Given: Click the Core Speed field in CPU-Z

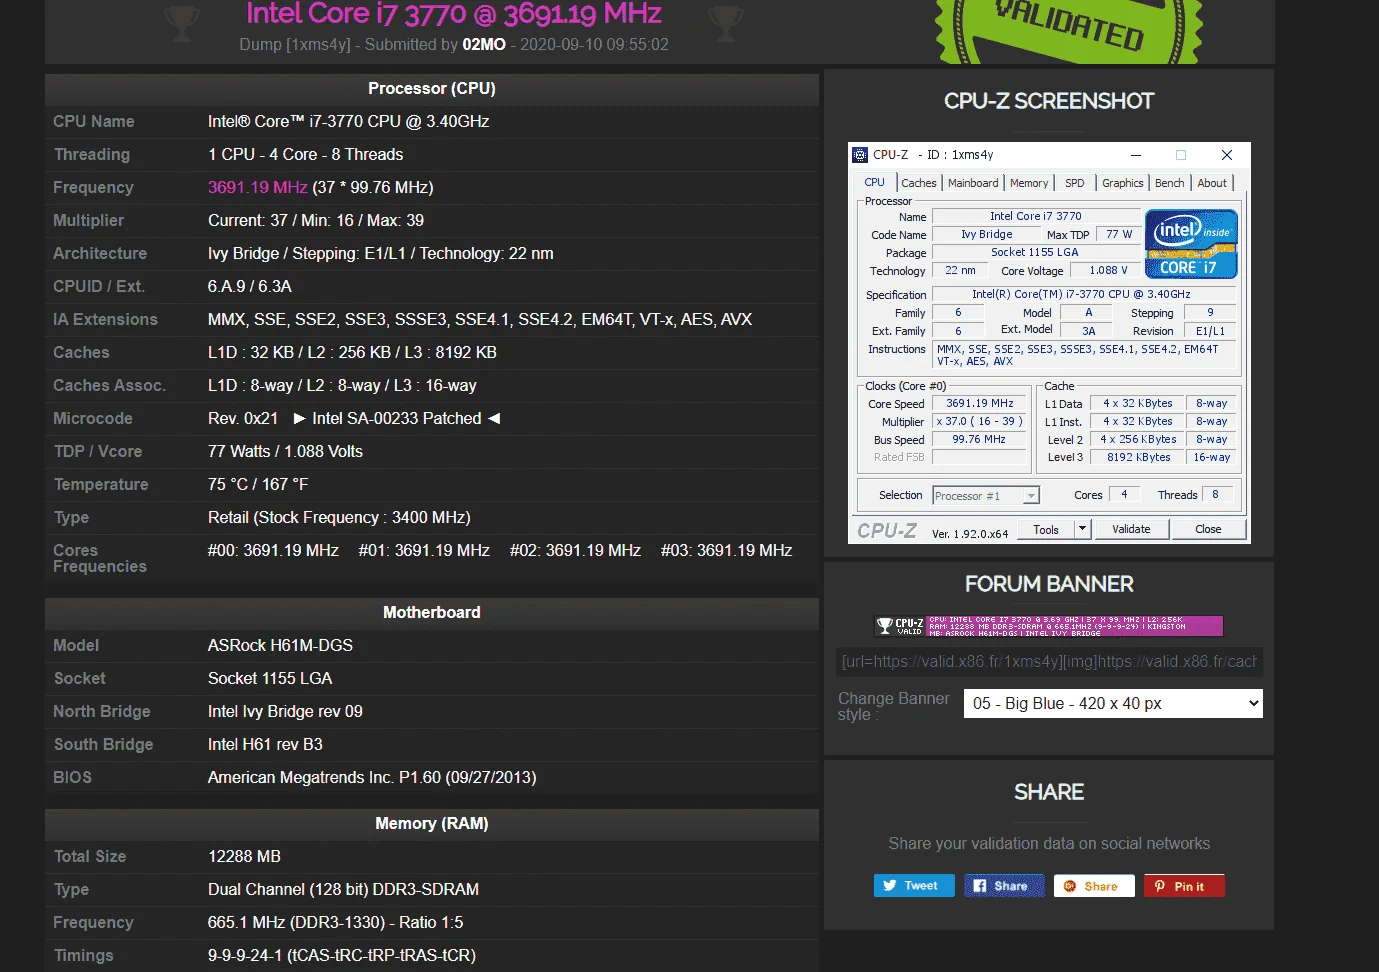Looking at the screenshot, I should click(x=980, y=403).
